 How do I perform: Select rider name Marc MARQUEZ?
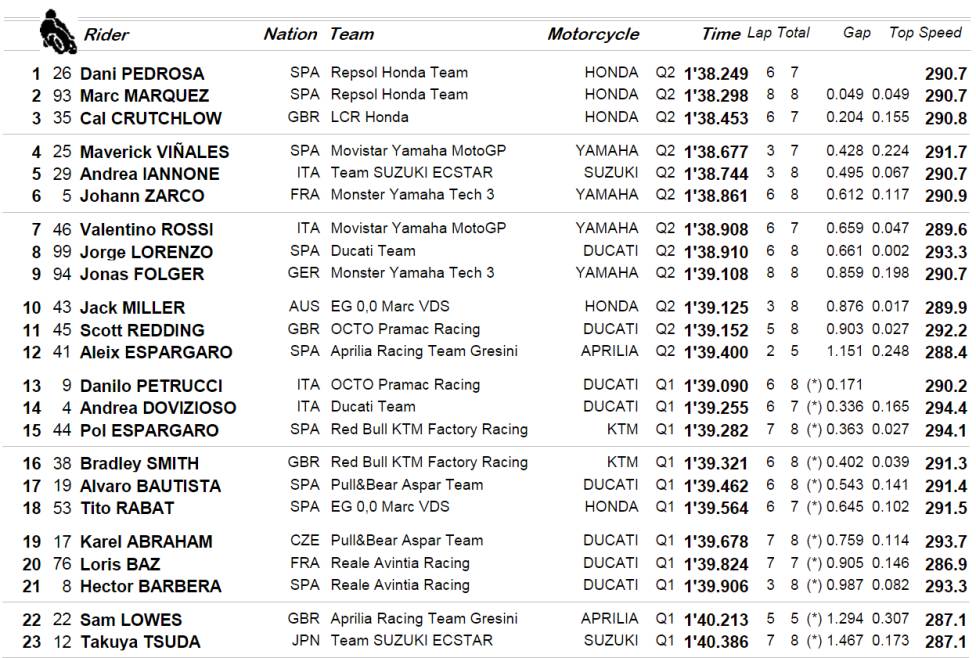[x=144, y=96]
